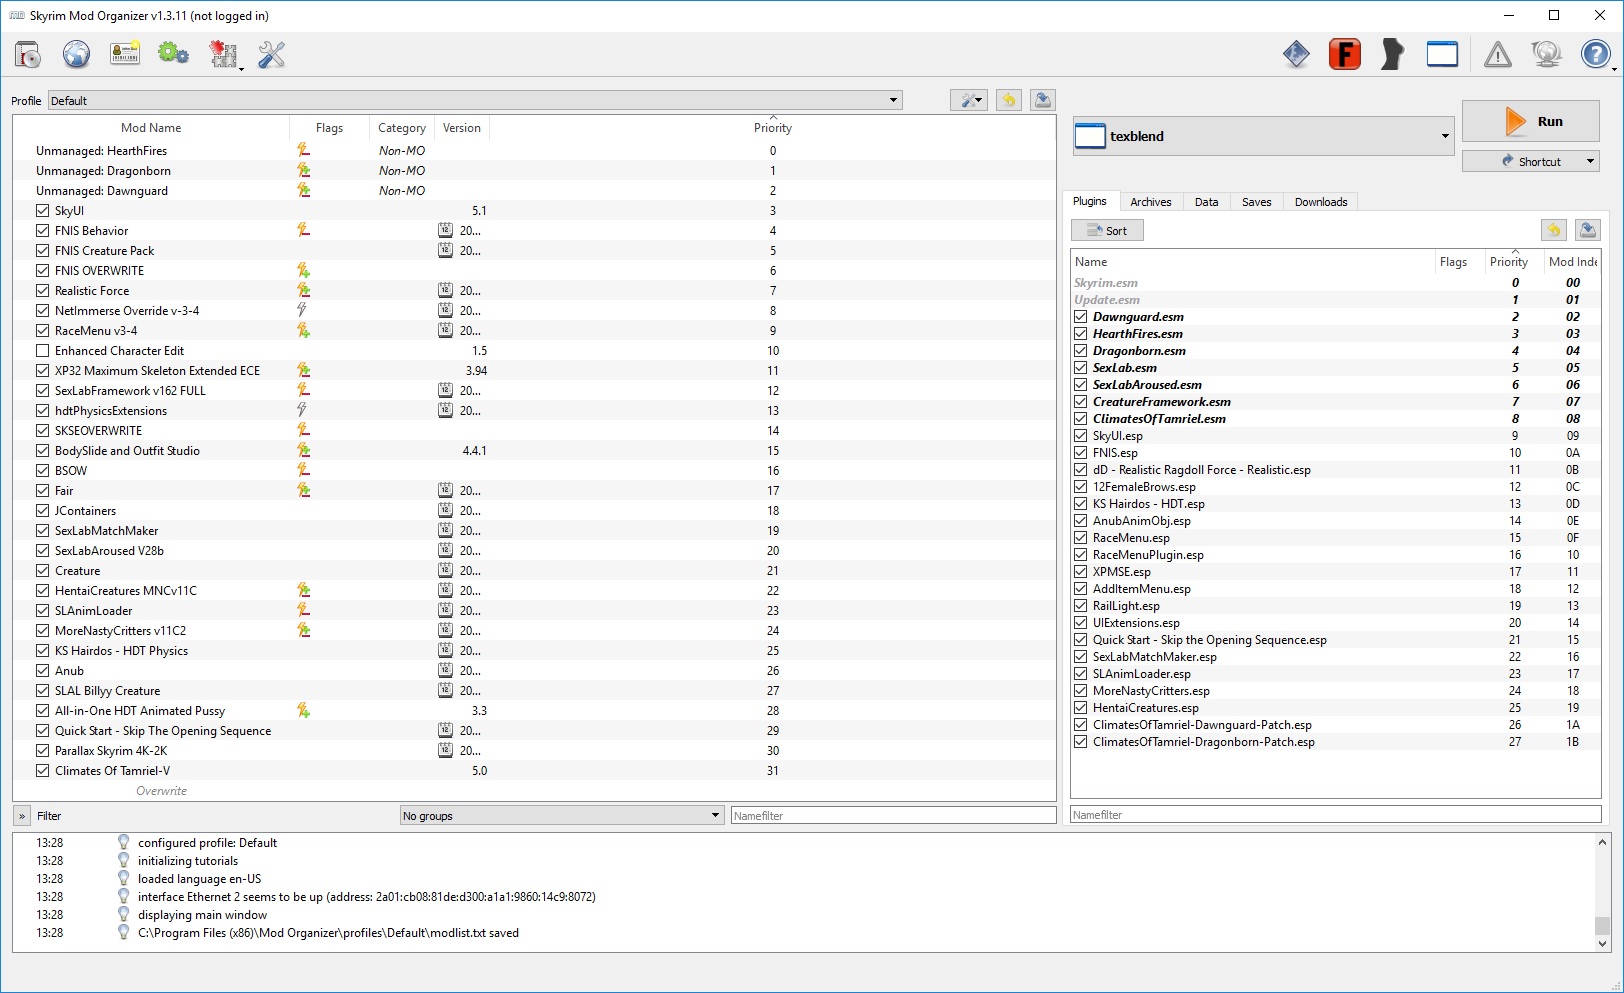Image resolution: width=1624 pixels, height=993 pixels.
Task: Click the lightbulb icon beside 'initializing tutorials' log
Action: pyautogui.click(x=123, y=860)
